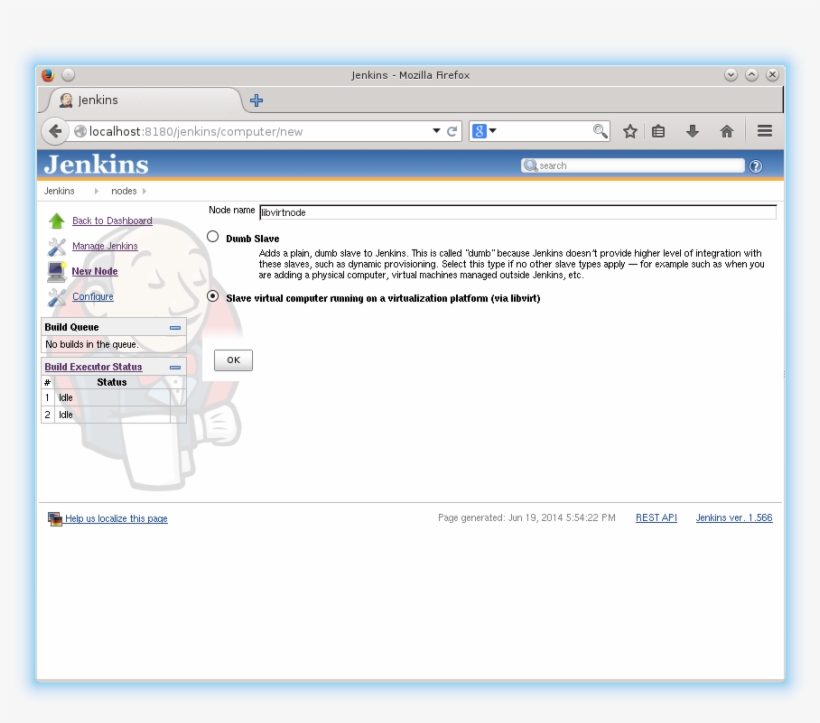Bookmark this page with the star icon

point(630,131)
